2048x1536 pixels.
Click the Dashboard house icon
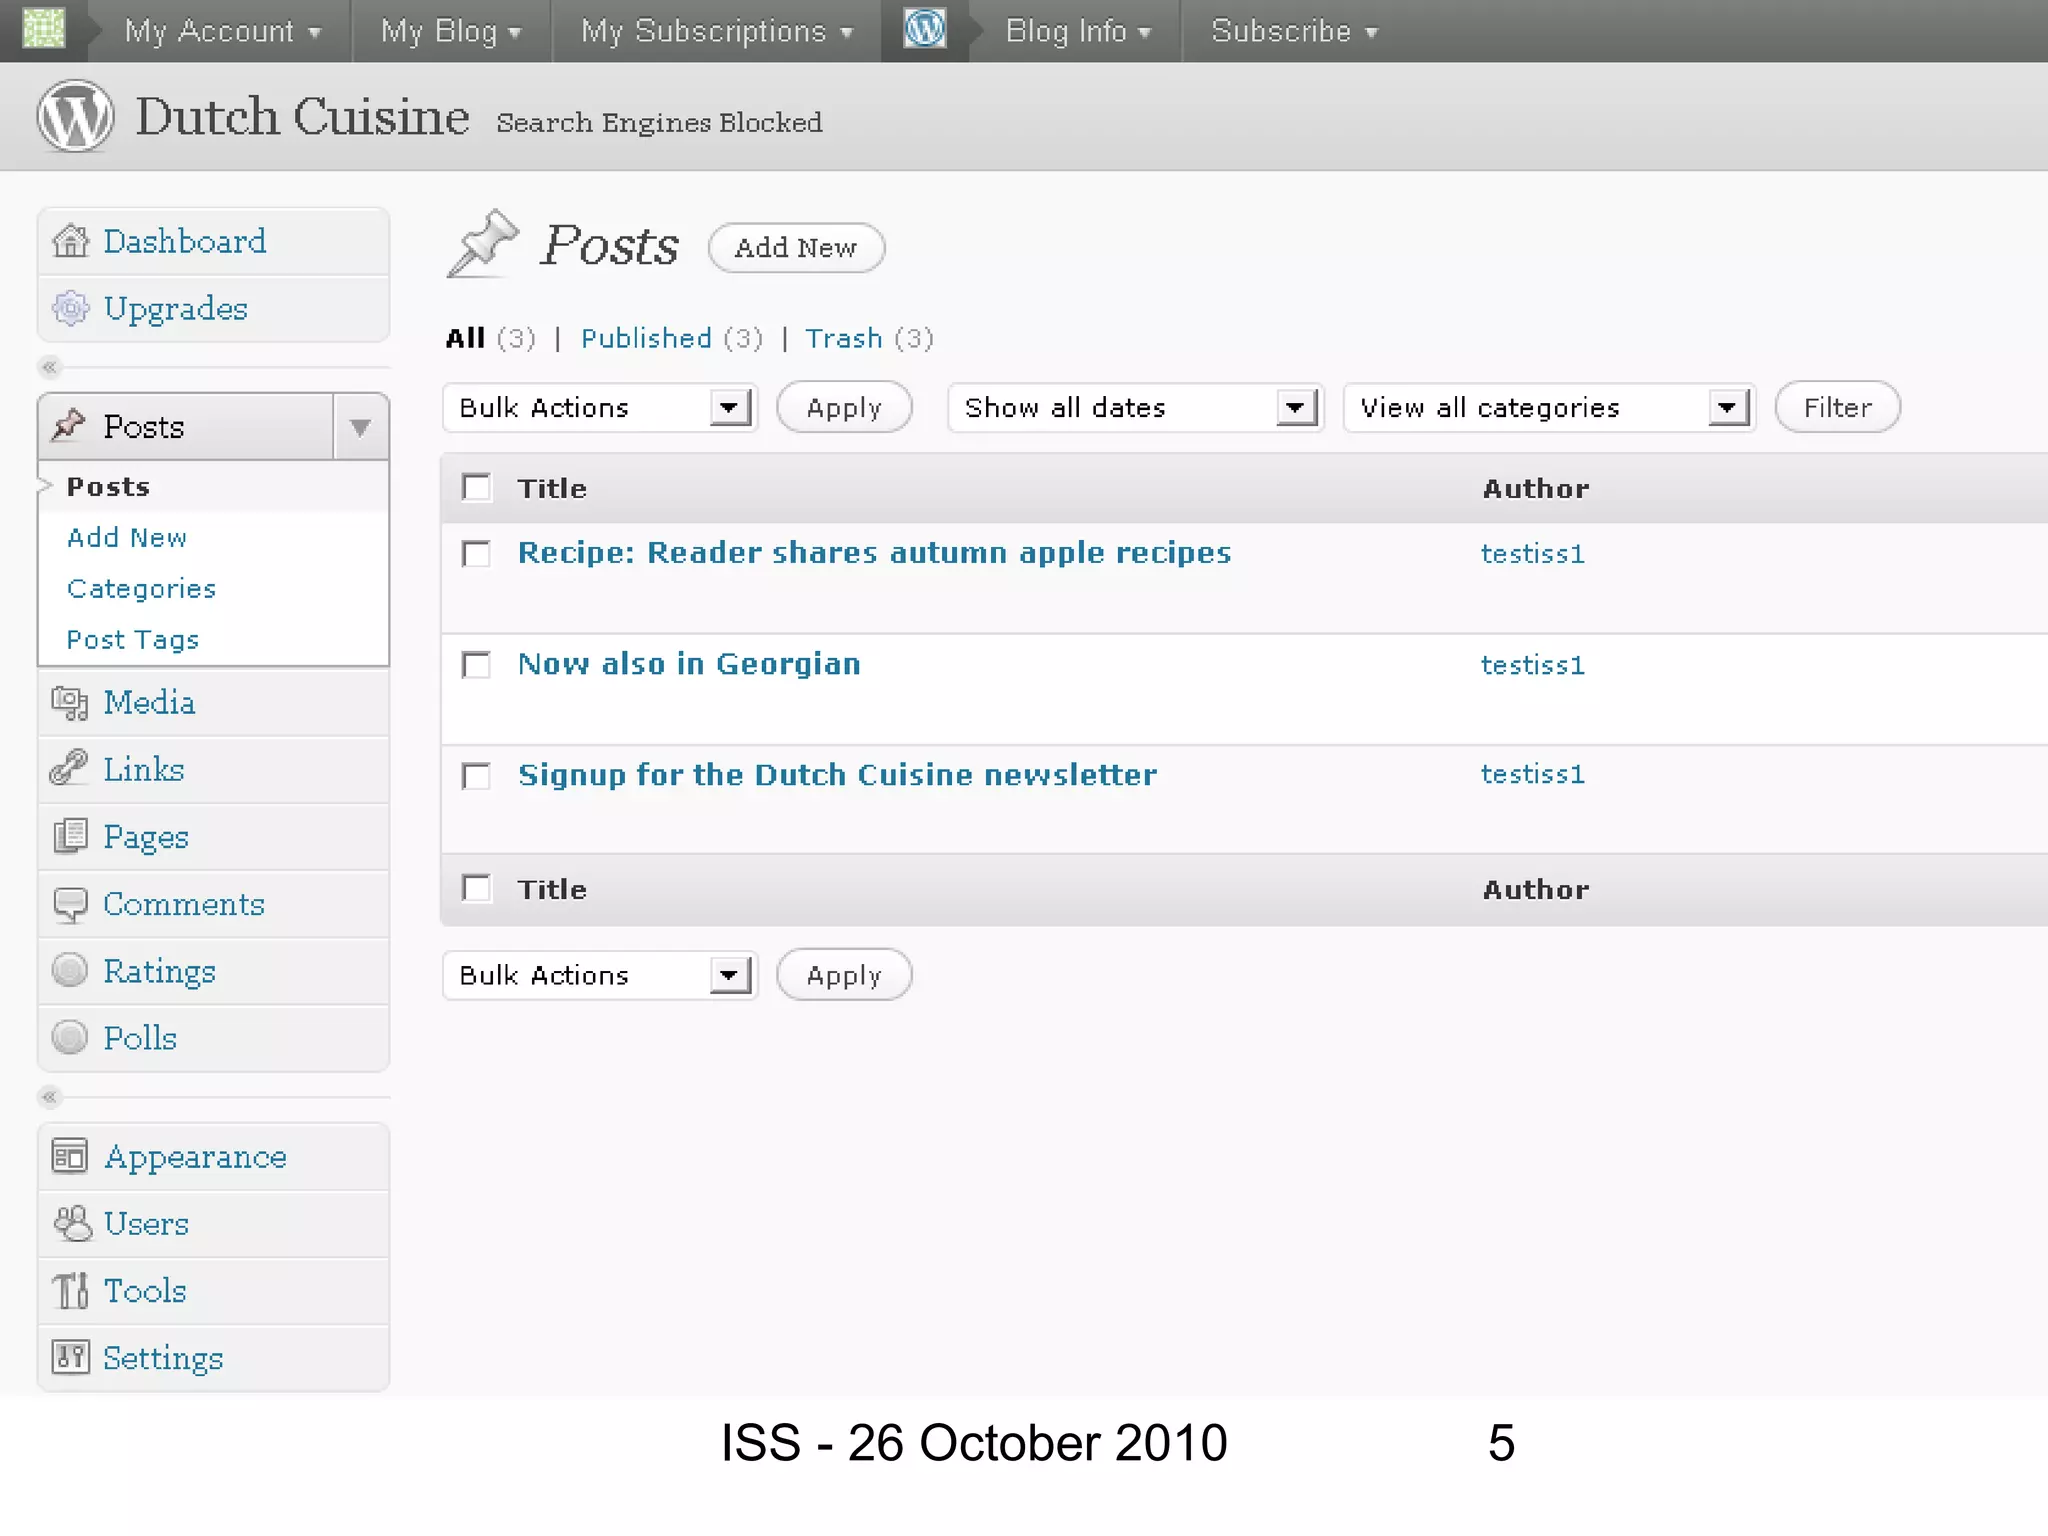70,241
